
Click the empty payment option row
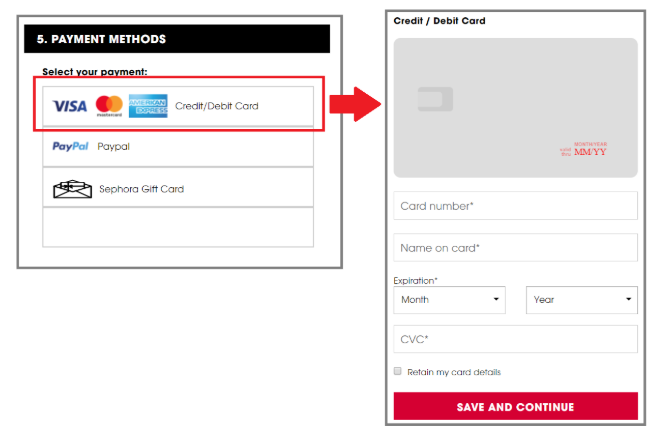click(178, 228)
